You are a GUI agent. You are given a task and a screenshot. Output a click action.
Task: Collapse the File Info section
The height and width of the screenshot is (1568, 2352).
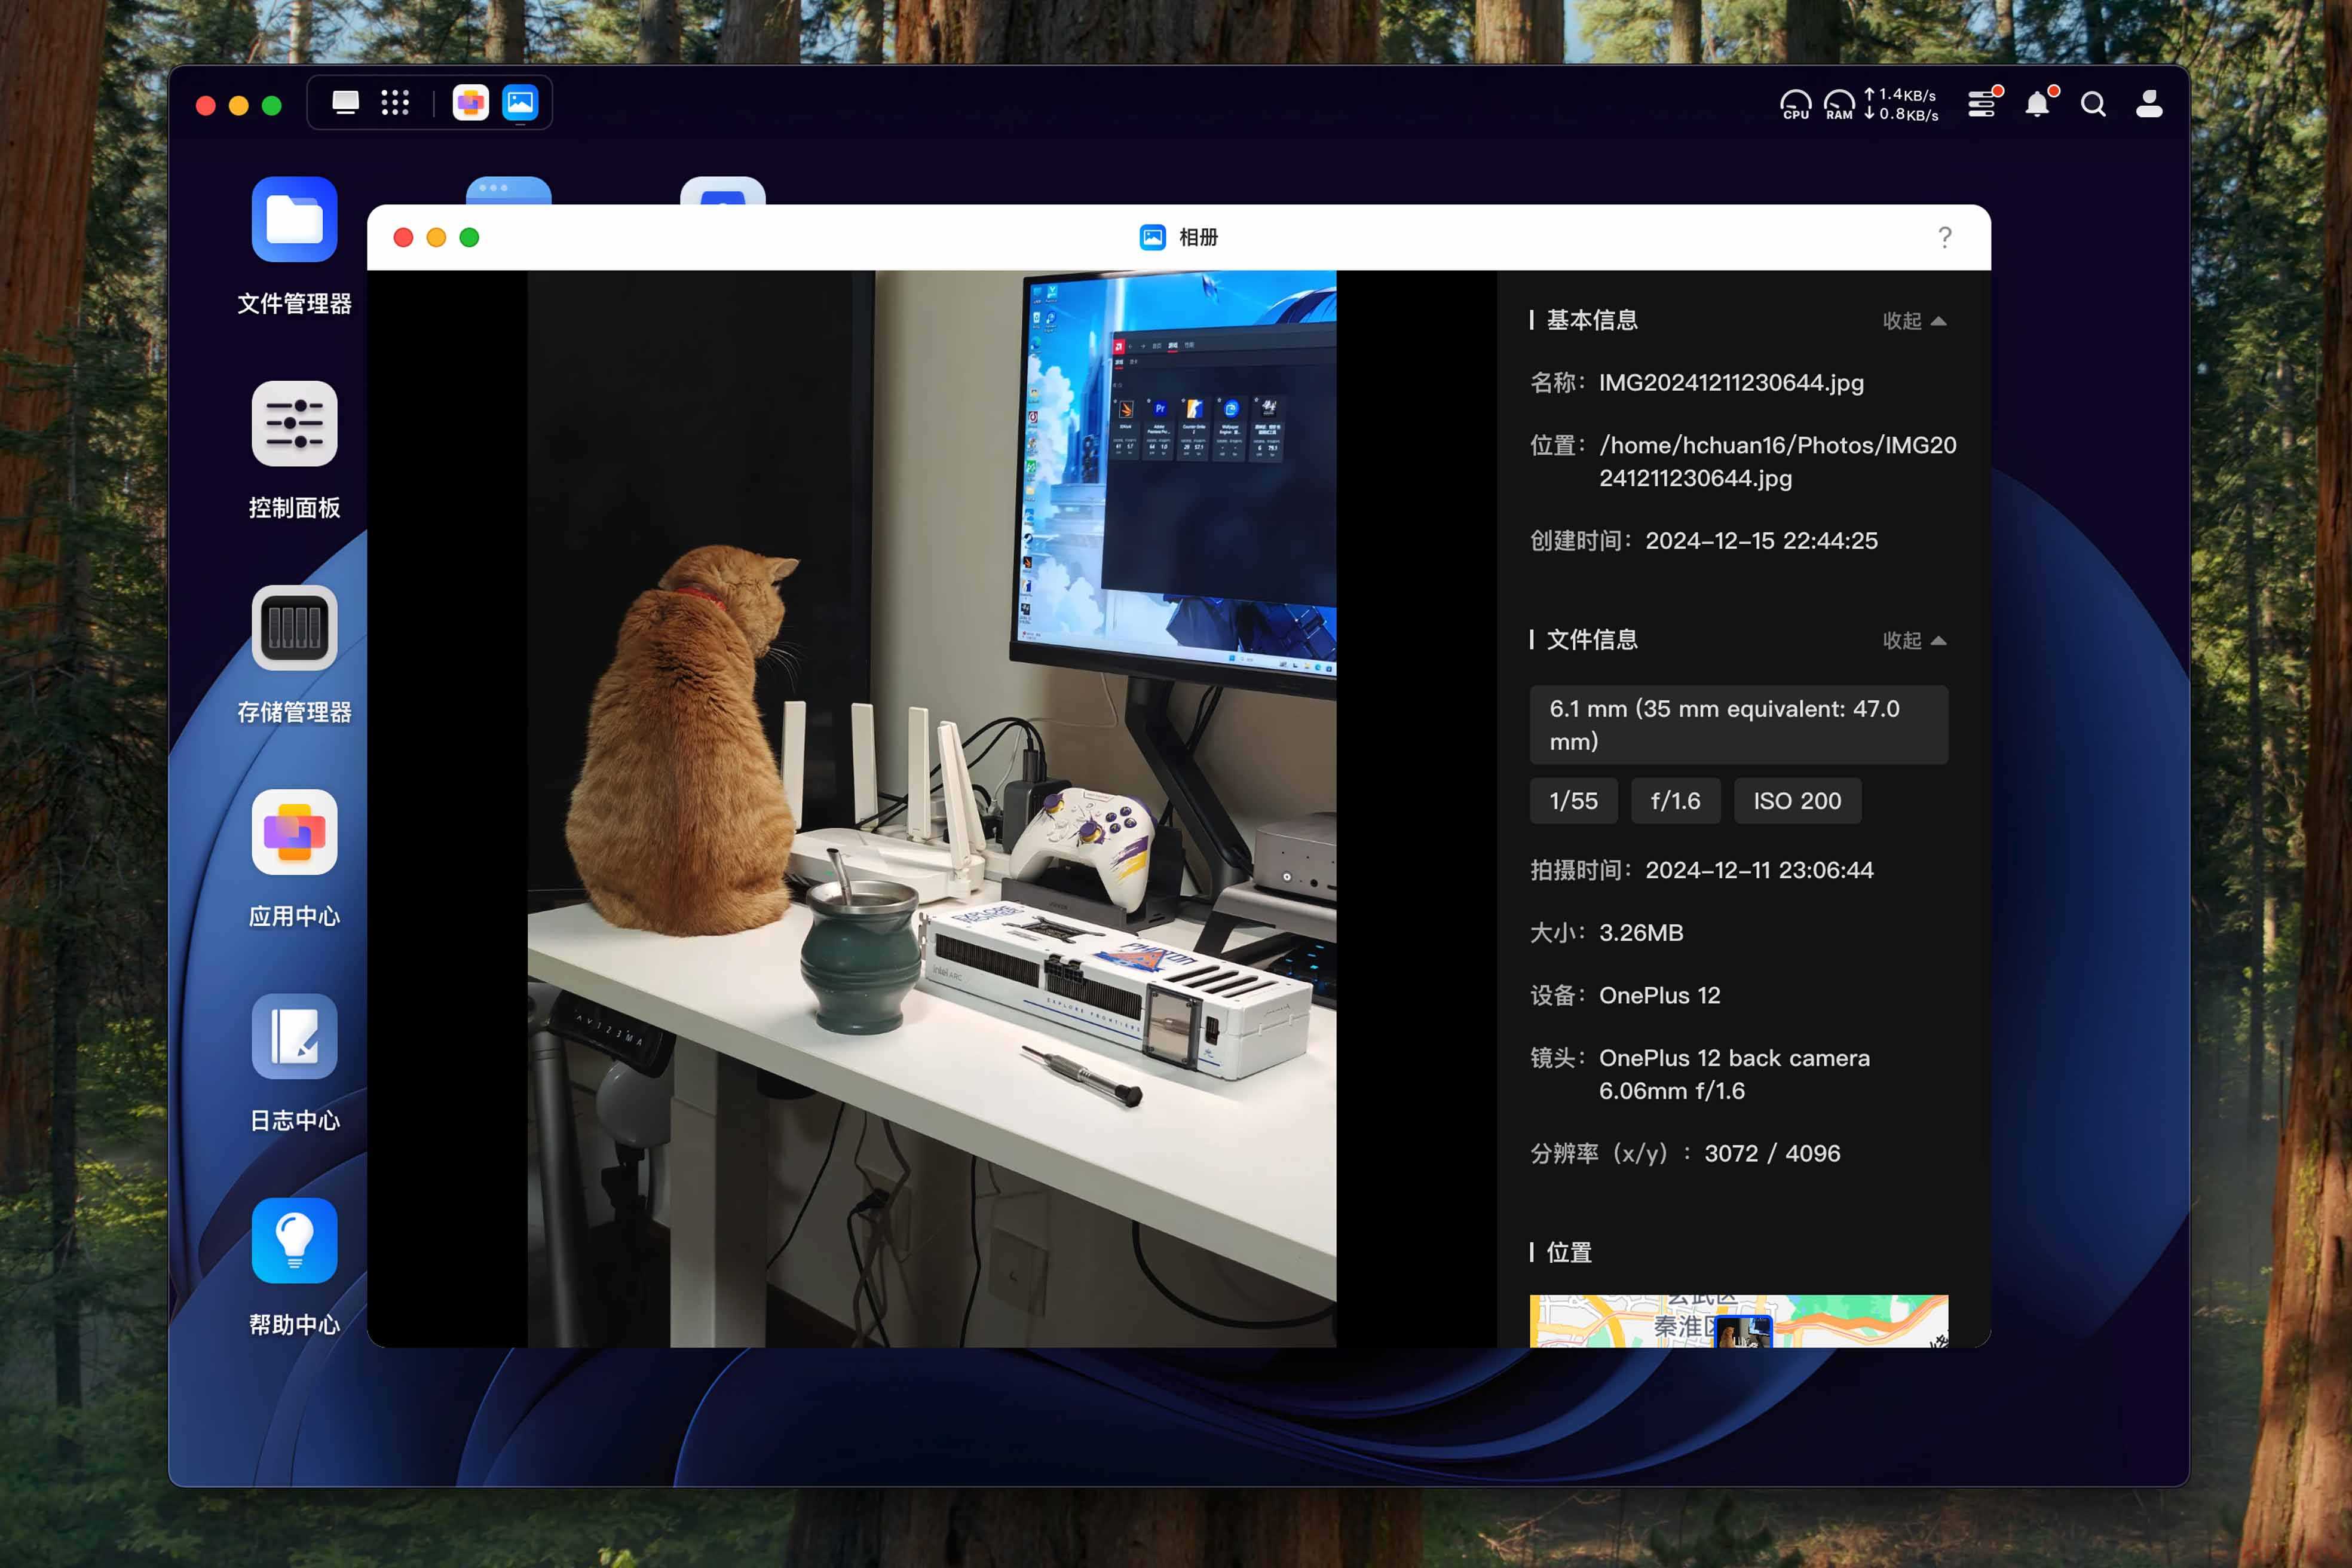pos(1913,640)
